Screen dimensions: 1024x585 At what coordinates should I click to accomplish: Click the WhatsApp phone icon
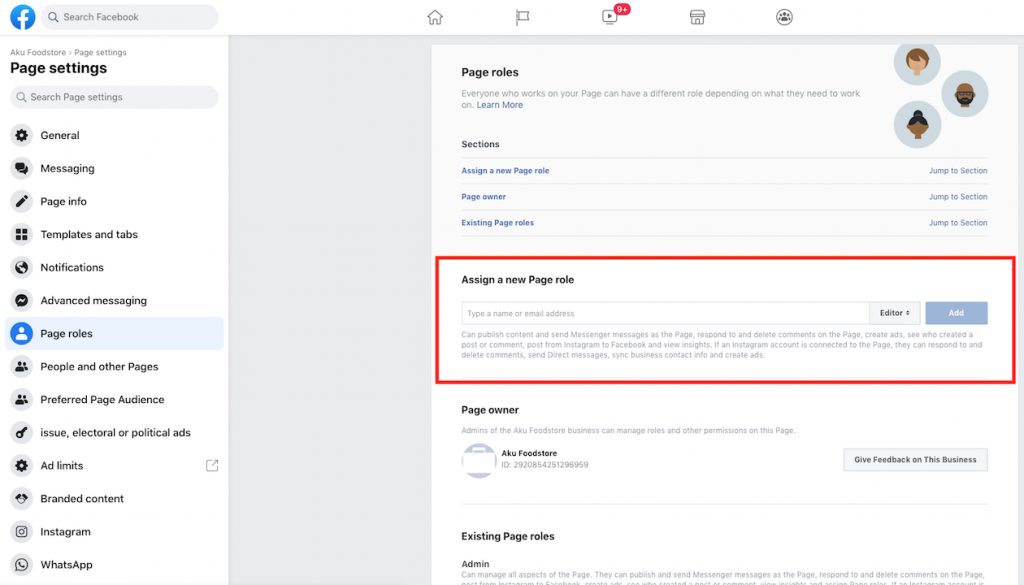tap(22, 565)
